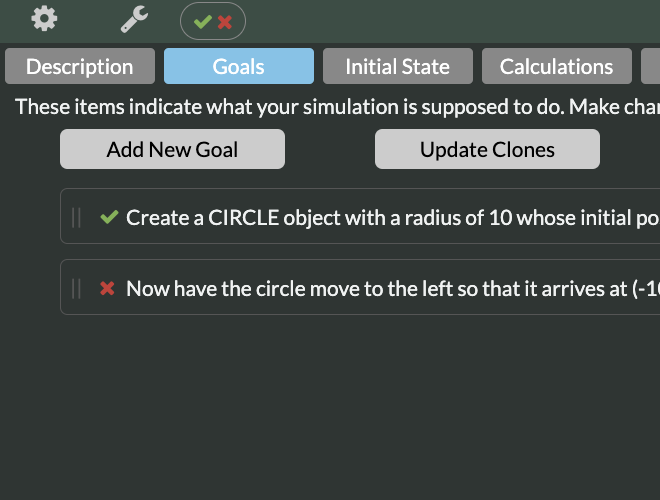
Task: Open the partially visible tab after Calculations
Action: [x=651, y=66]
